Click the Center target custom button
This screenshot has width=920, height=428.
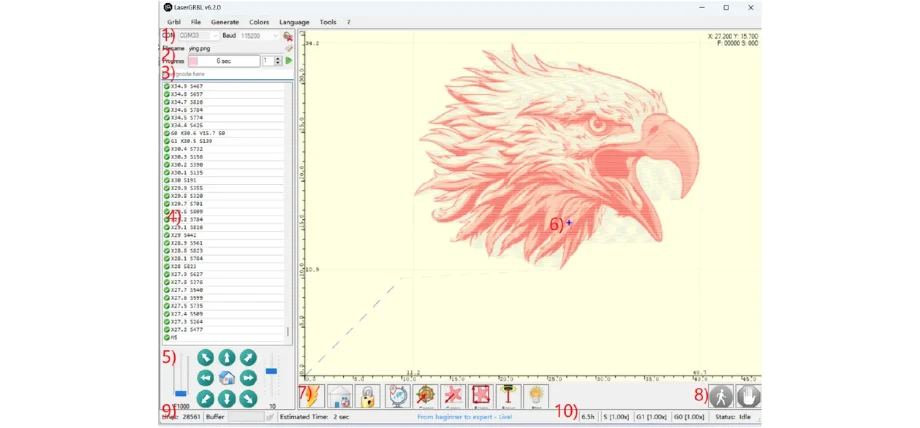[425, 396]
